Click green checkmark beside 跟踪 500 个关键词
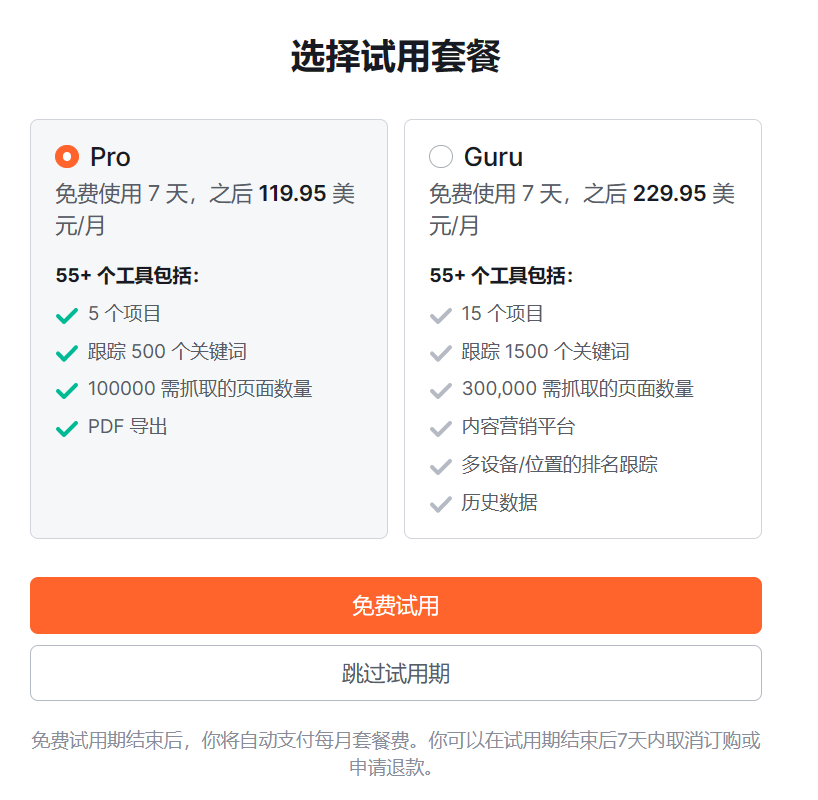Image resolution: width=818 pixels, height=800 pixels. [67, 353]
